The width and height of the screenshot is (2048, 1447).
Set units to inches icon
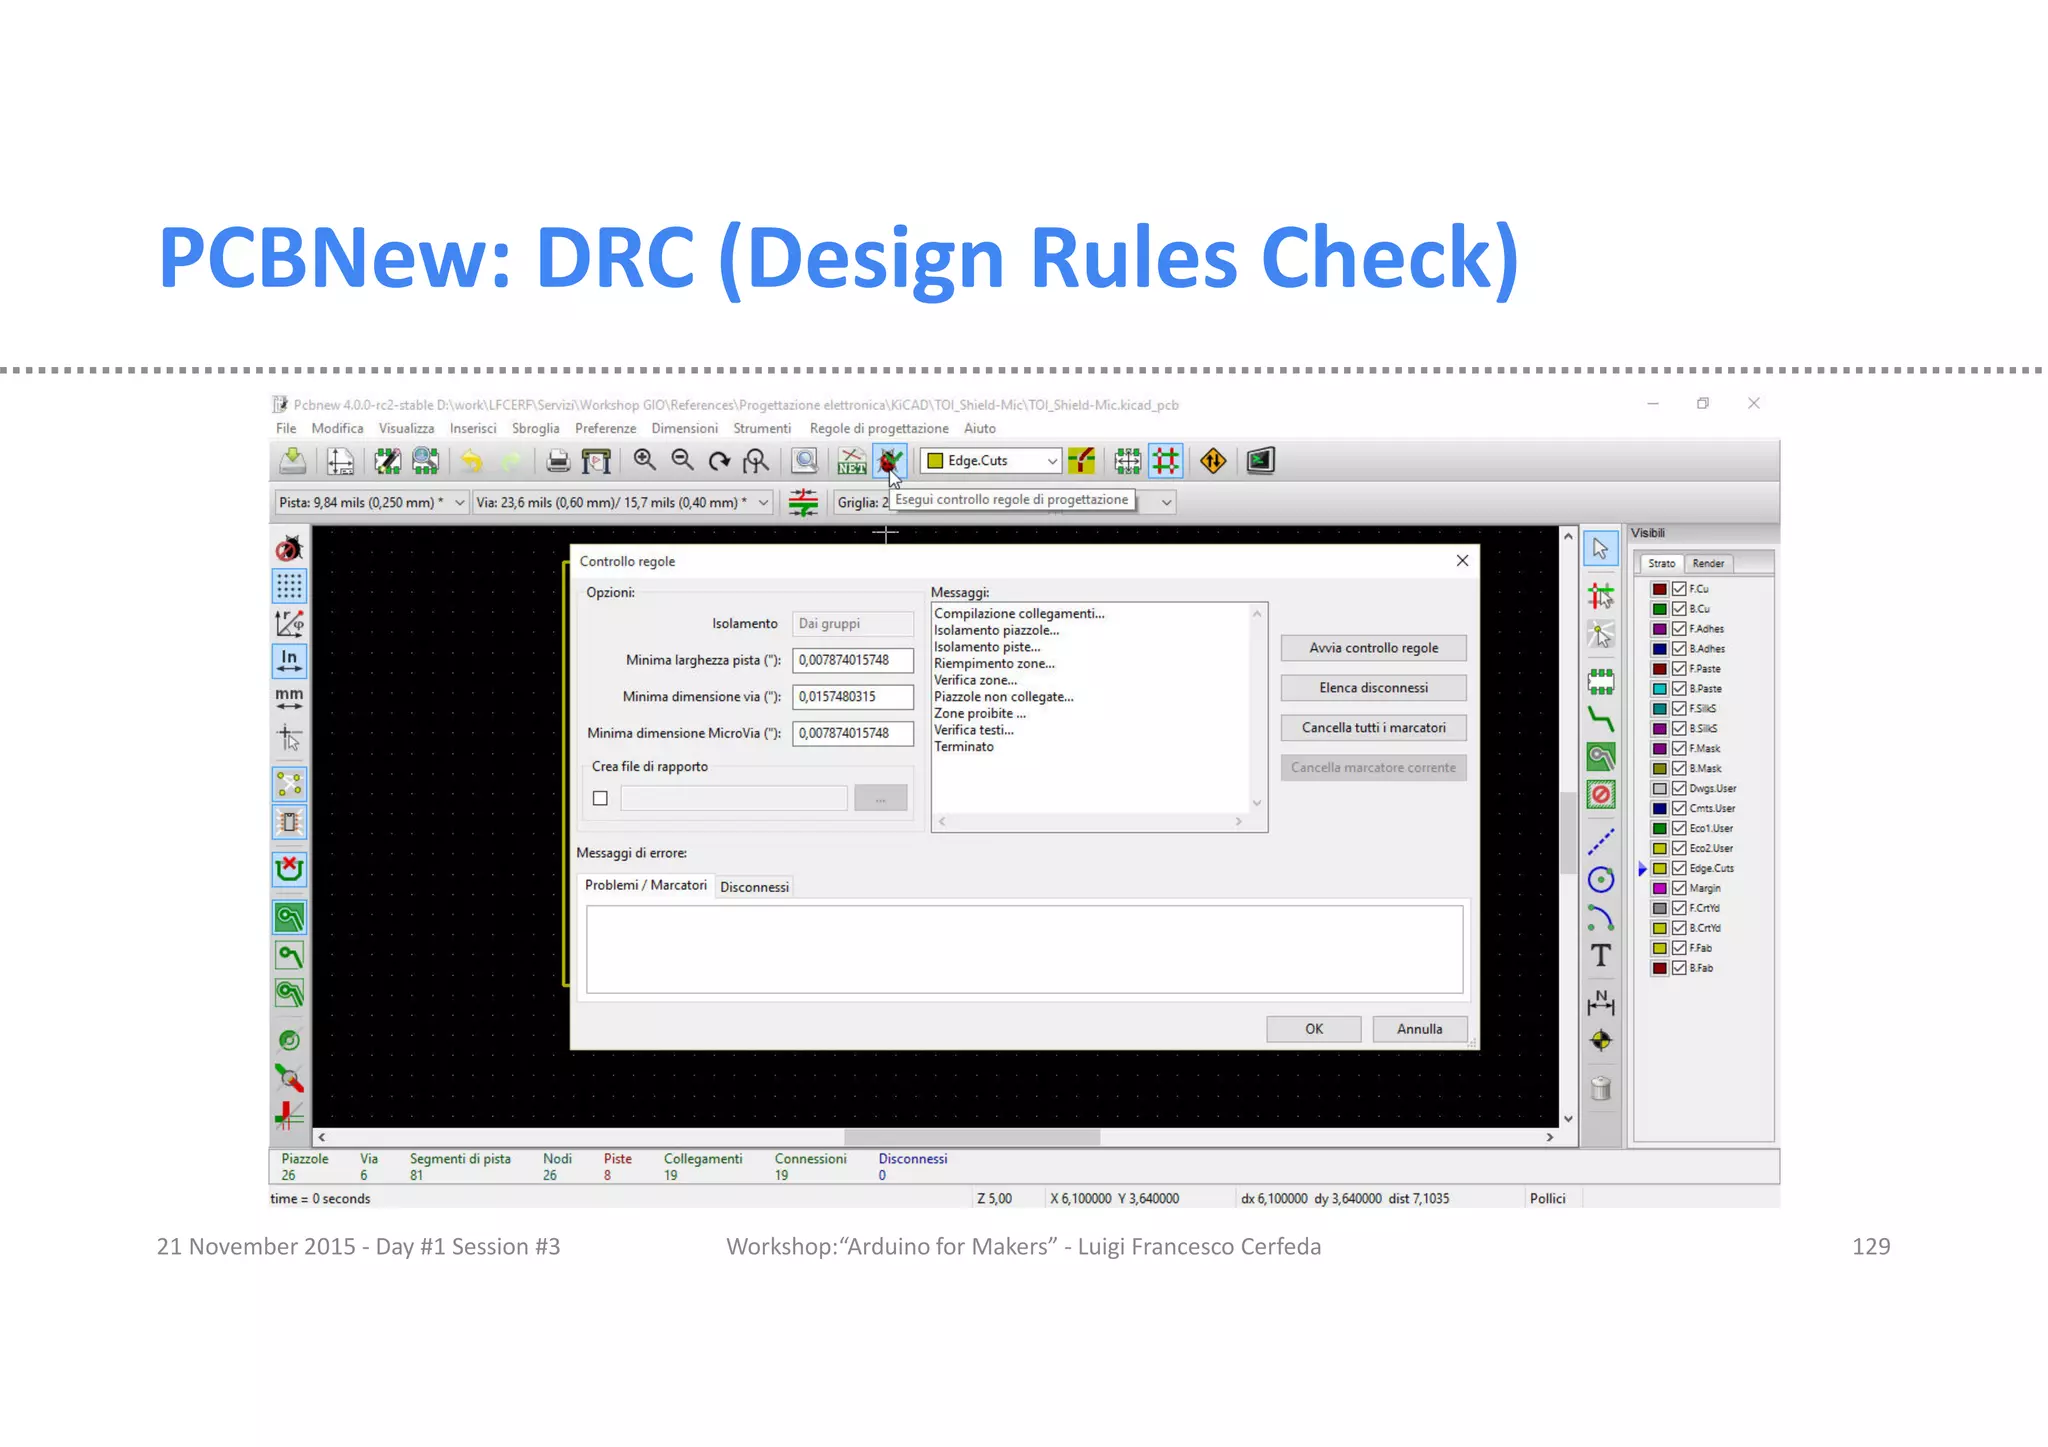(289, 660)
